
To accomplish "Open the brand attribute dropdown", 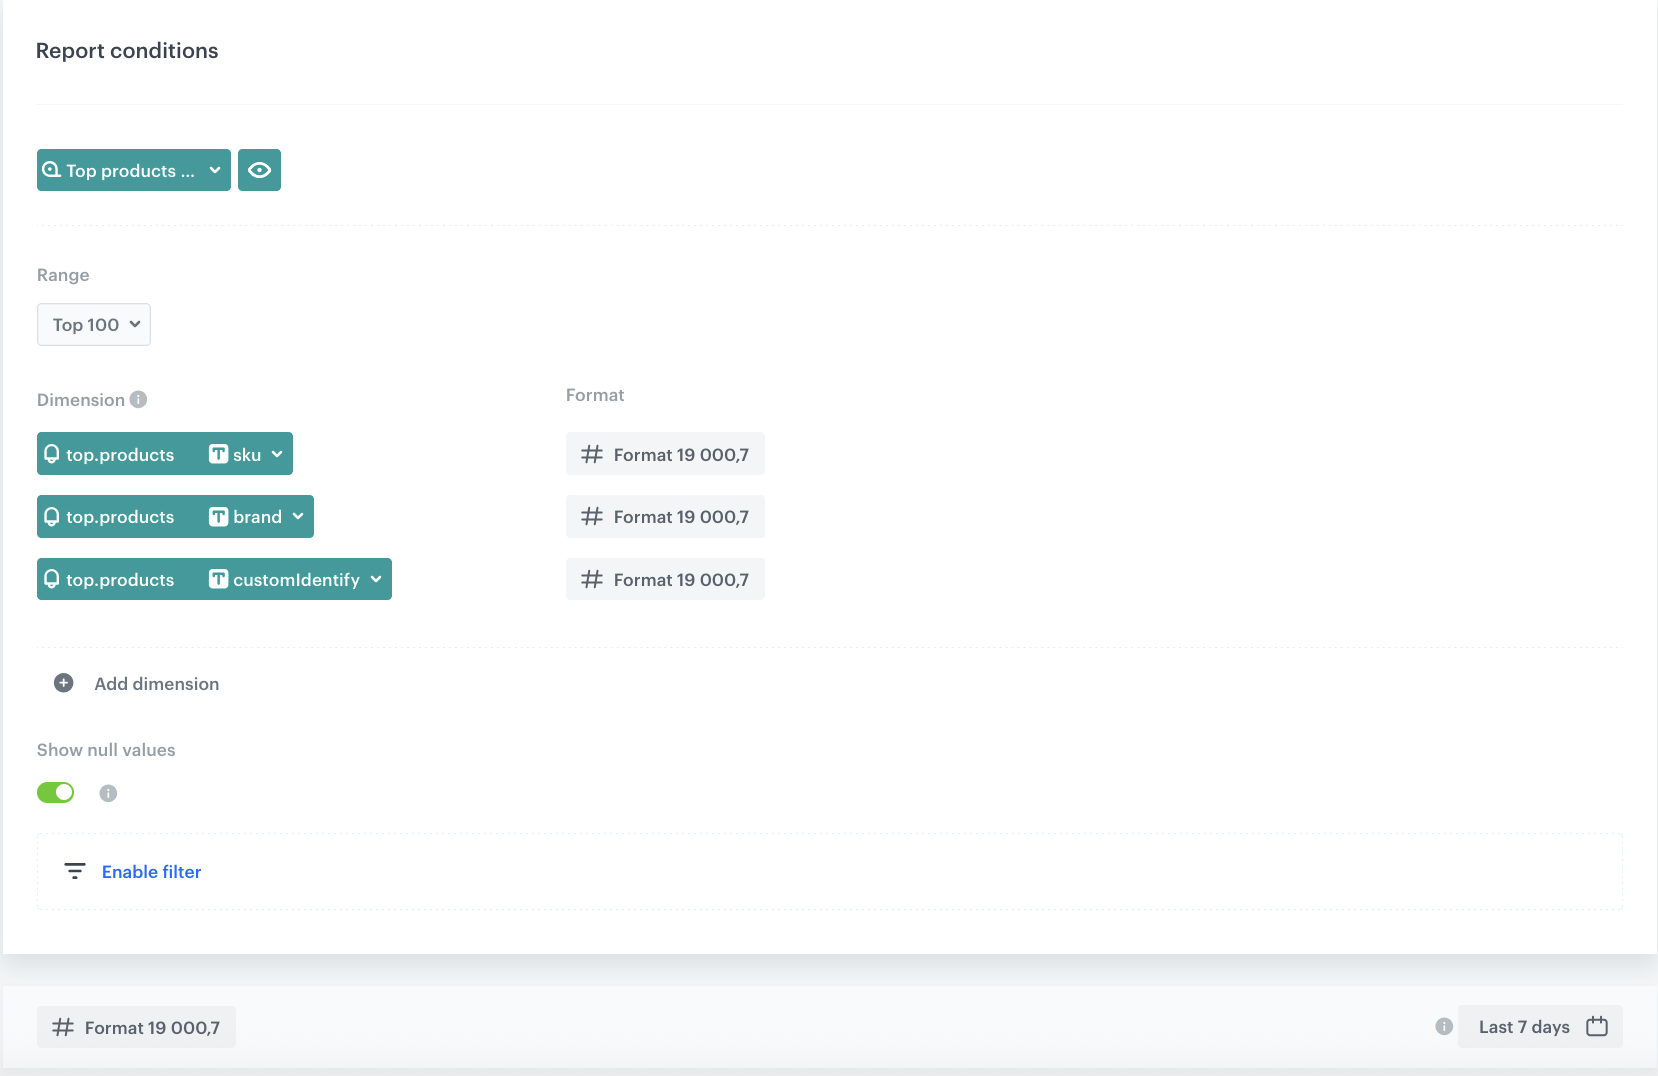I will tap(257, 517).
